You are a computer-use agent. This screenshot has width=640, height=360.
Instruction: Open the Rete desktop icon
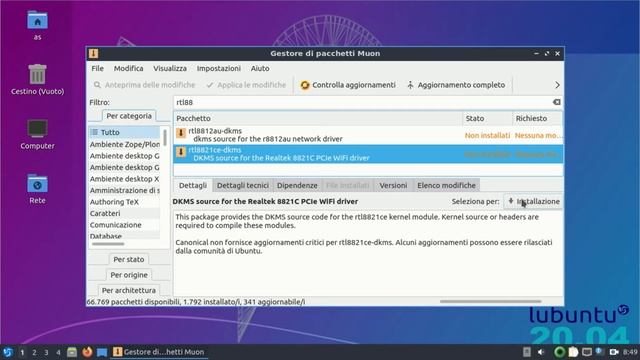pos(38,189)
